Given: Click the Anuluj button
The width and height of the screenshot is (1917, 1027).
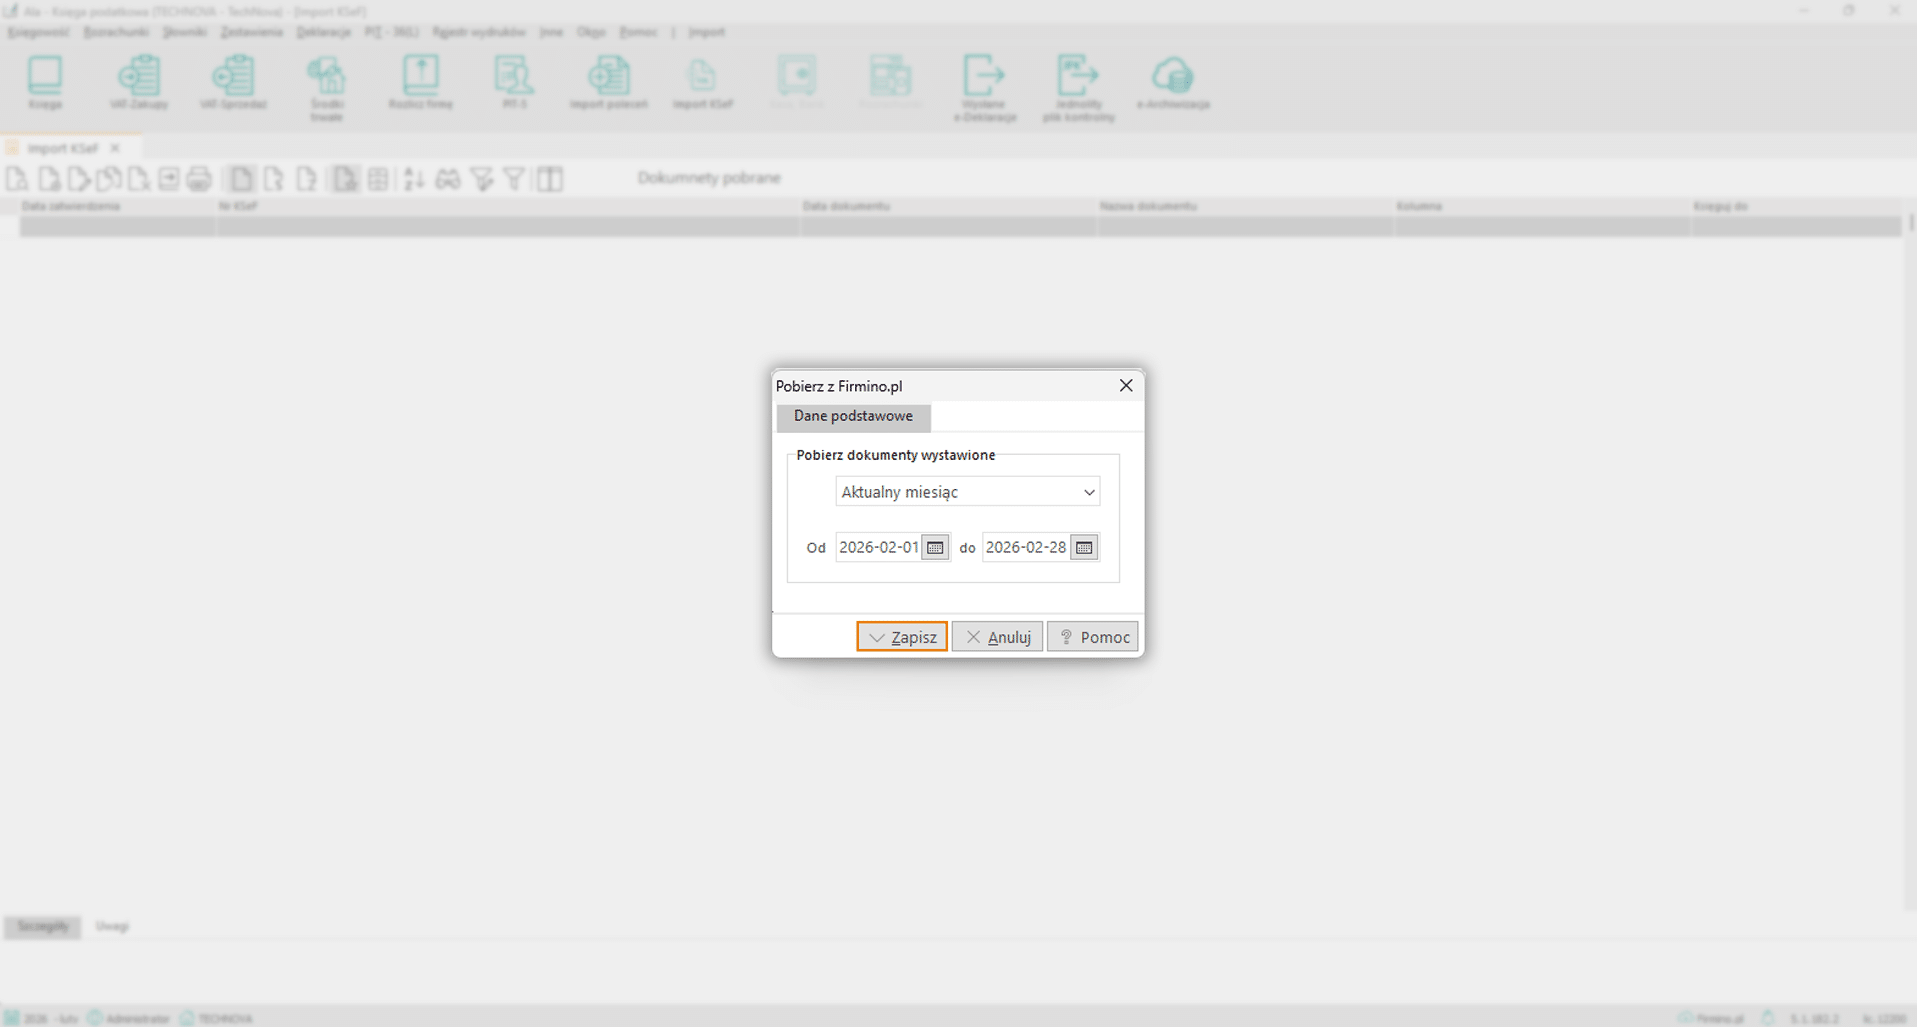Looking at the screenshot, I should coord(997,637).
